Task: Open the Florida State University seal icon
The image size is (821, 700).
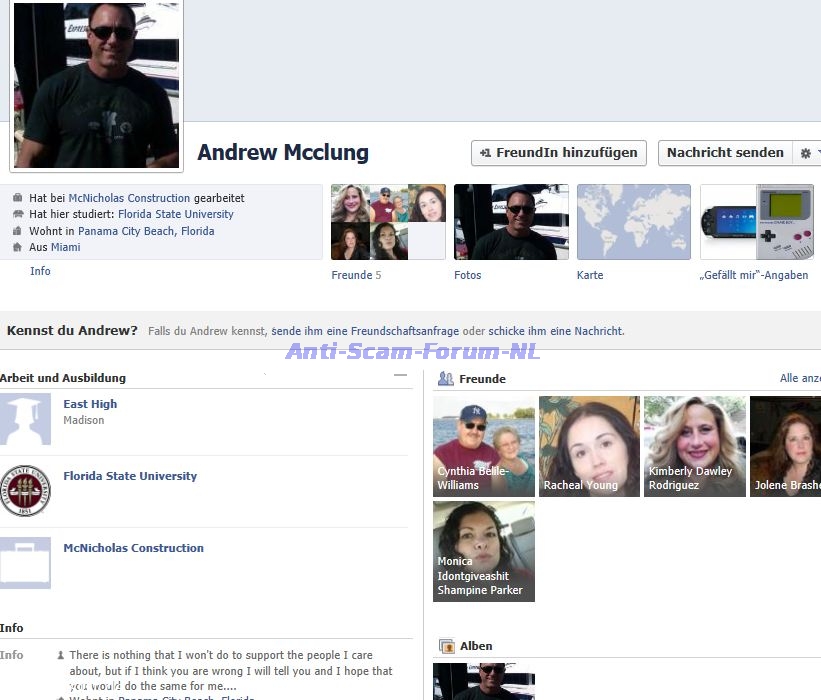Action: point(25,491)
